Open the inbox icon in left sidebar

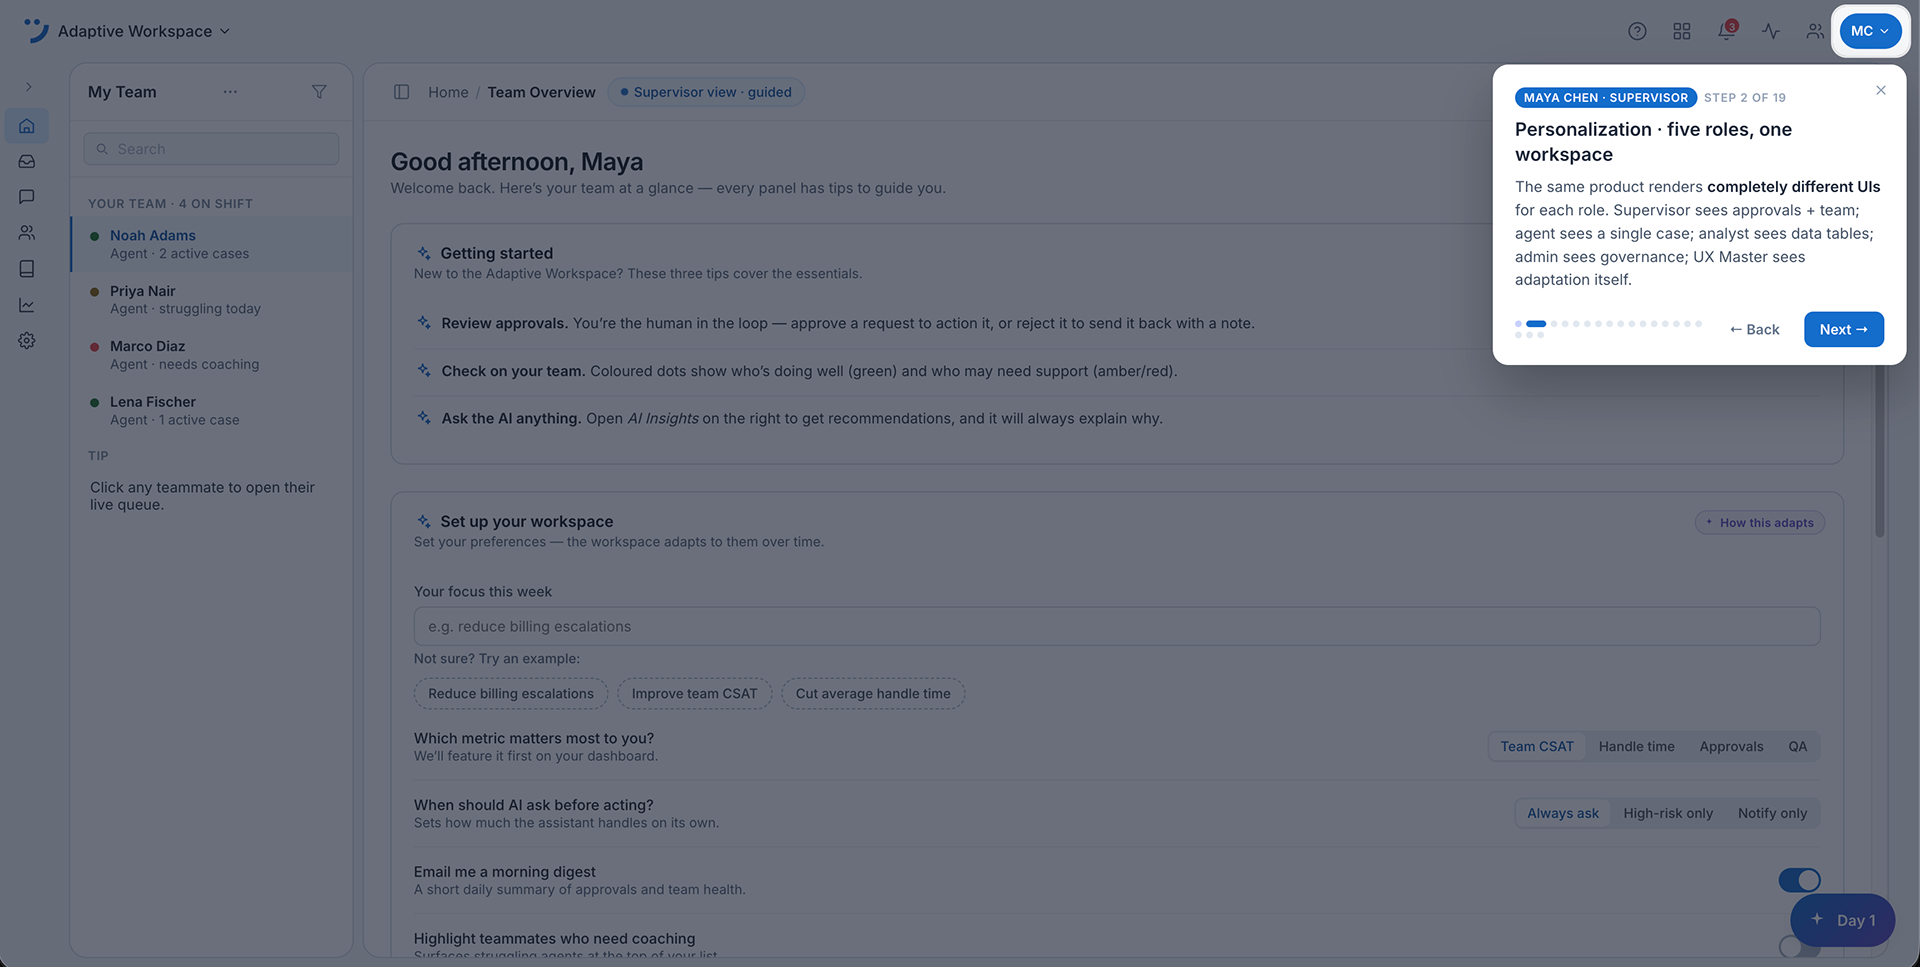[x=27, y=161]
